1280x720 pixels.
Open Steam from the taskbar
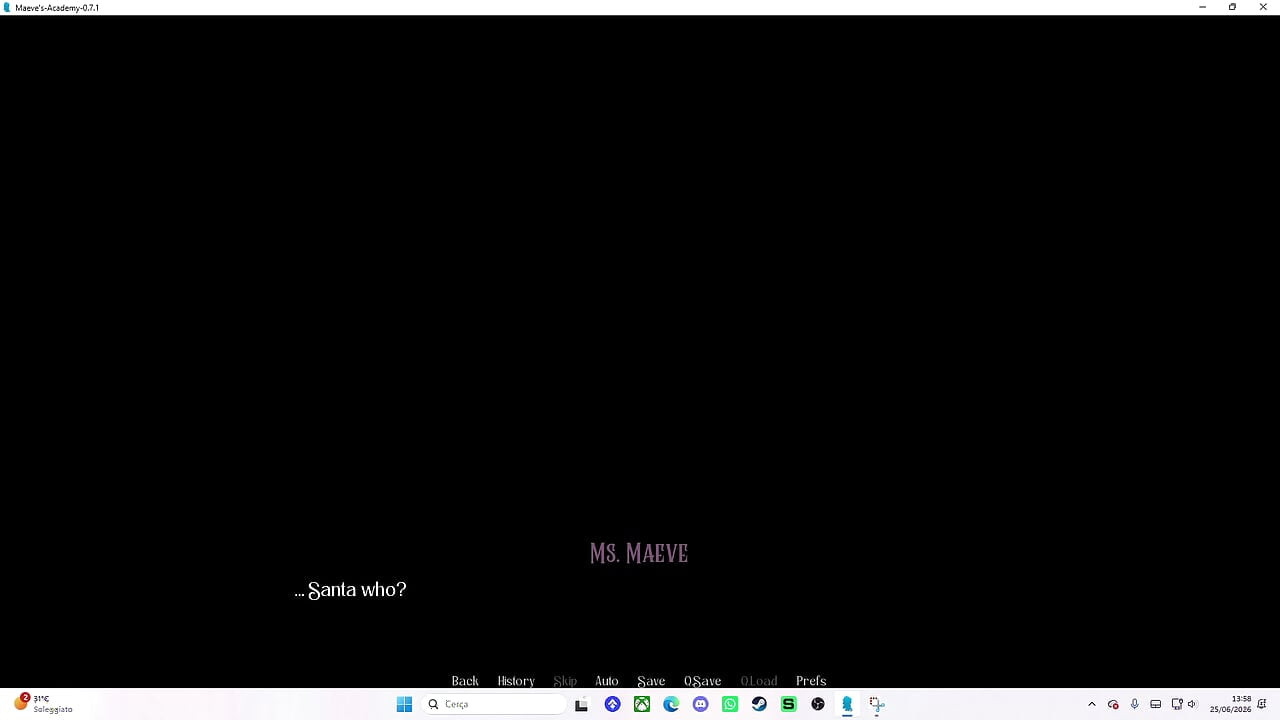759,704
